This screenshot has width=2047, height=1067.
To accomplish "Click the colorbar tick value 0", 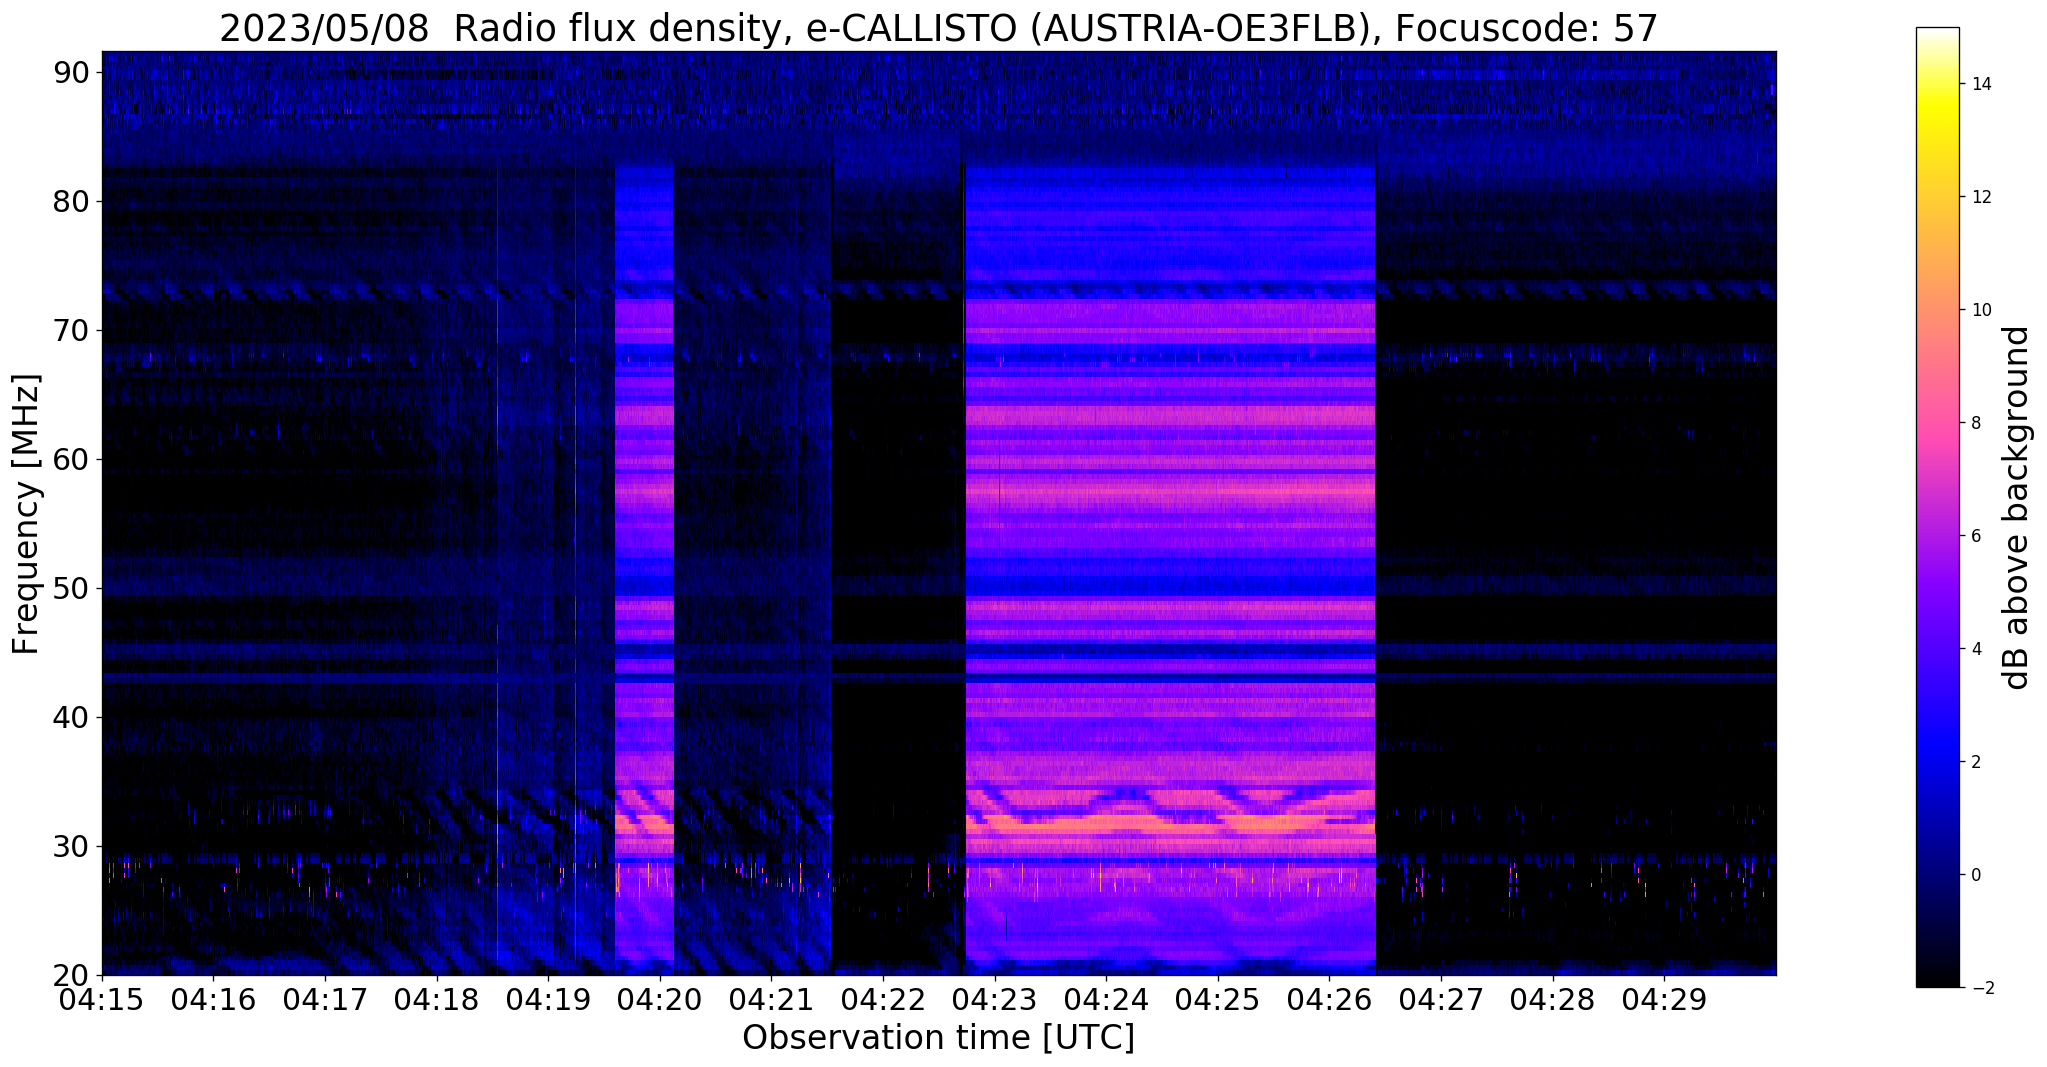I will (1976, 875).
